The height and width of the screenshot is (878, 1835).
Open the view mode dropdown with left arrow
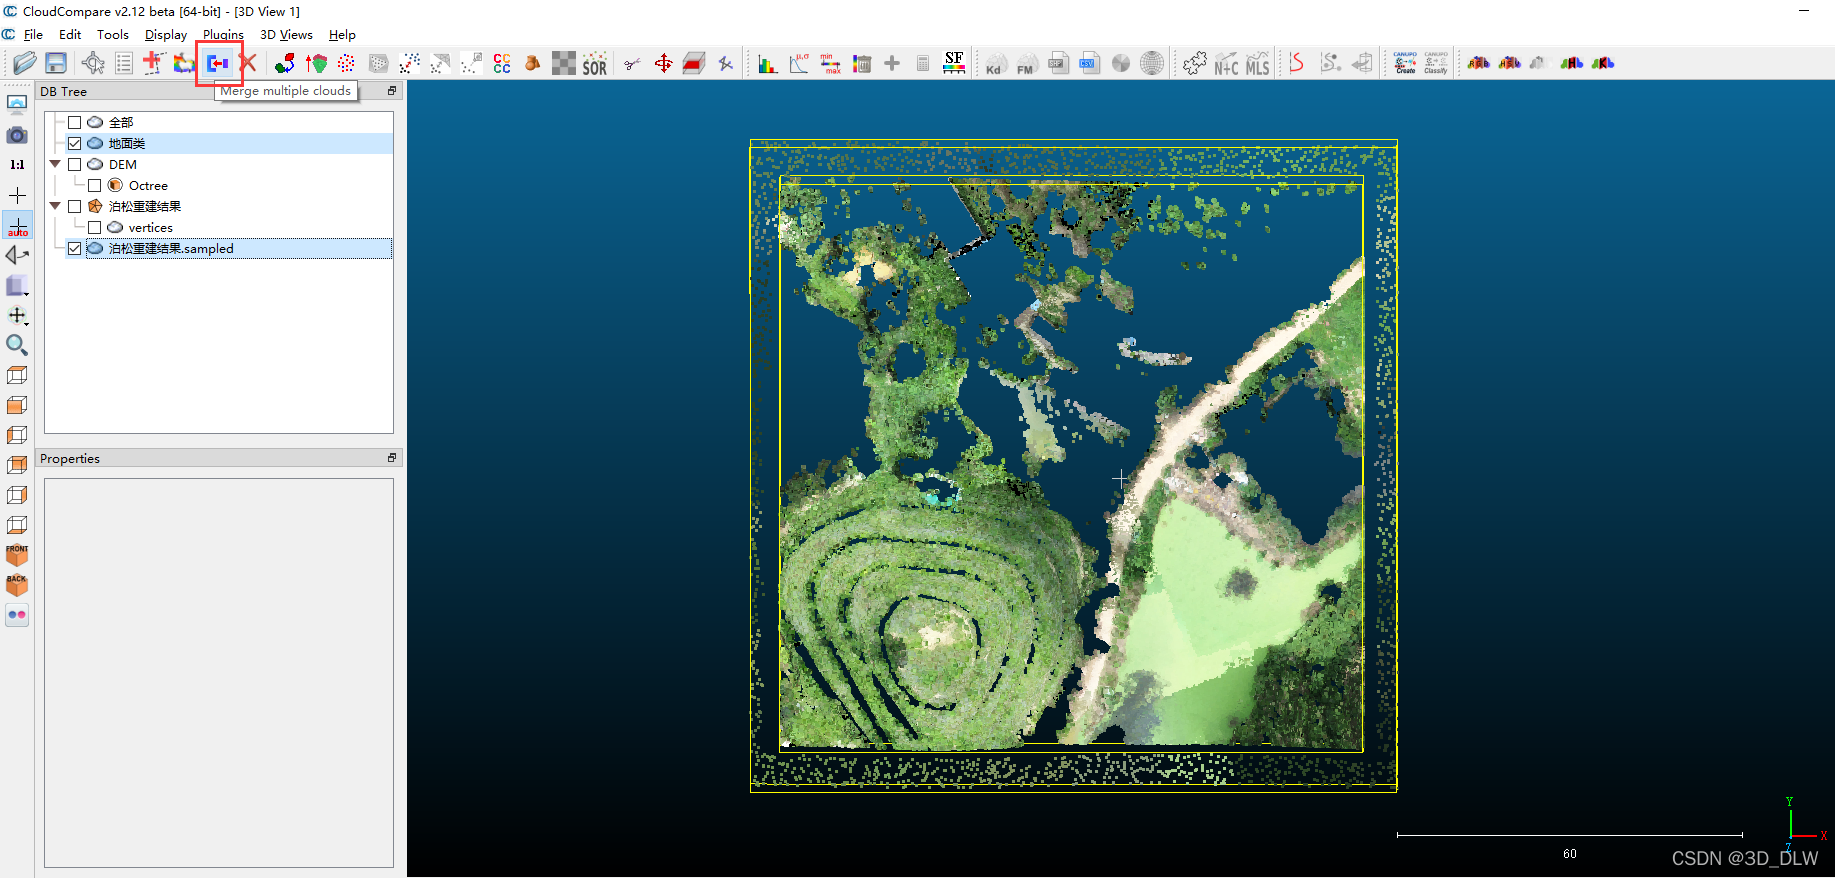[x=17, y=255]
